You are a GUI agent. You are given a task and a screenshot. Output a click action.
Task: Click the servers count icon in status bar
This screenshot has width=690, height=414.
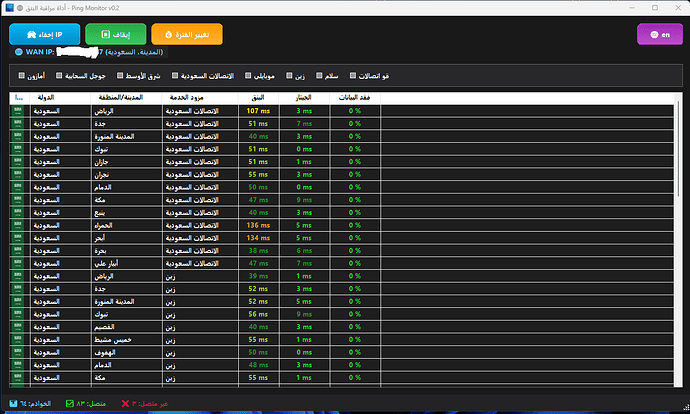click(11, 404)
